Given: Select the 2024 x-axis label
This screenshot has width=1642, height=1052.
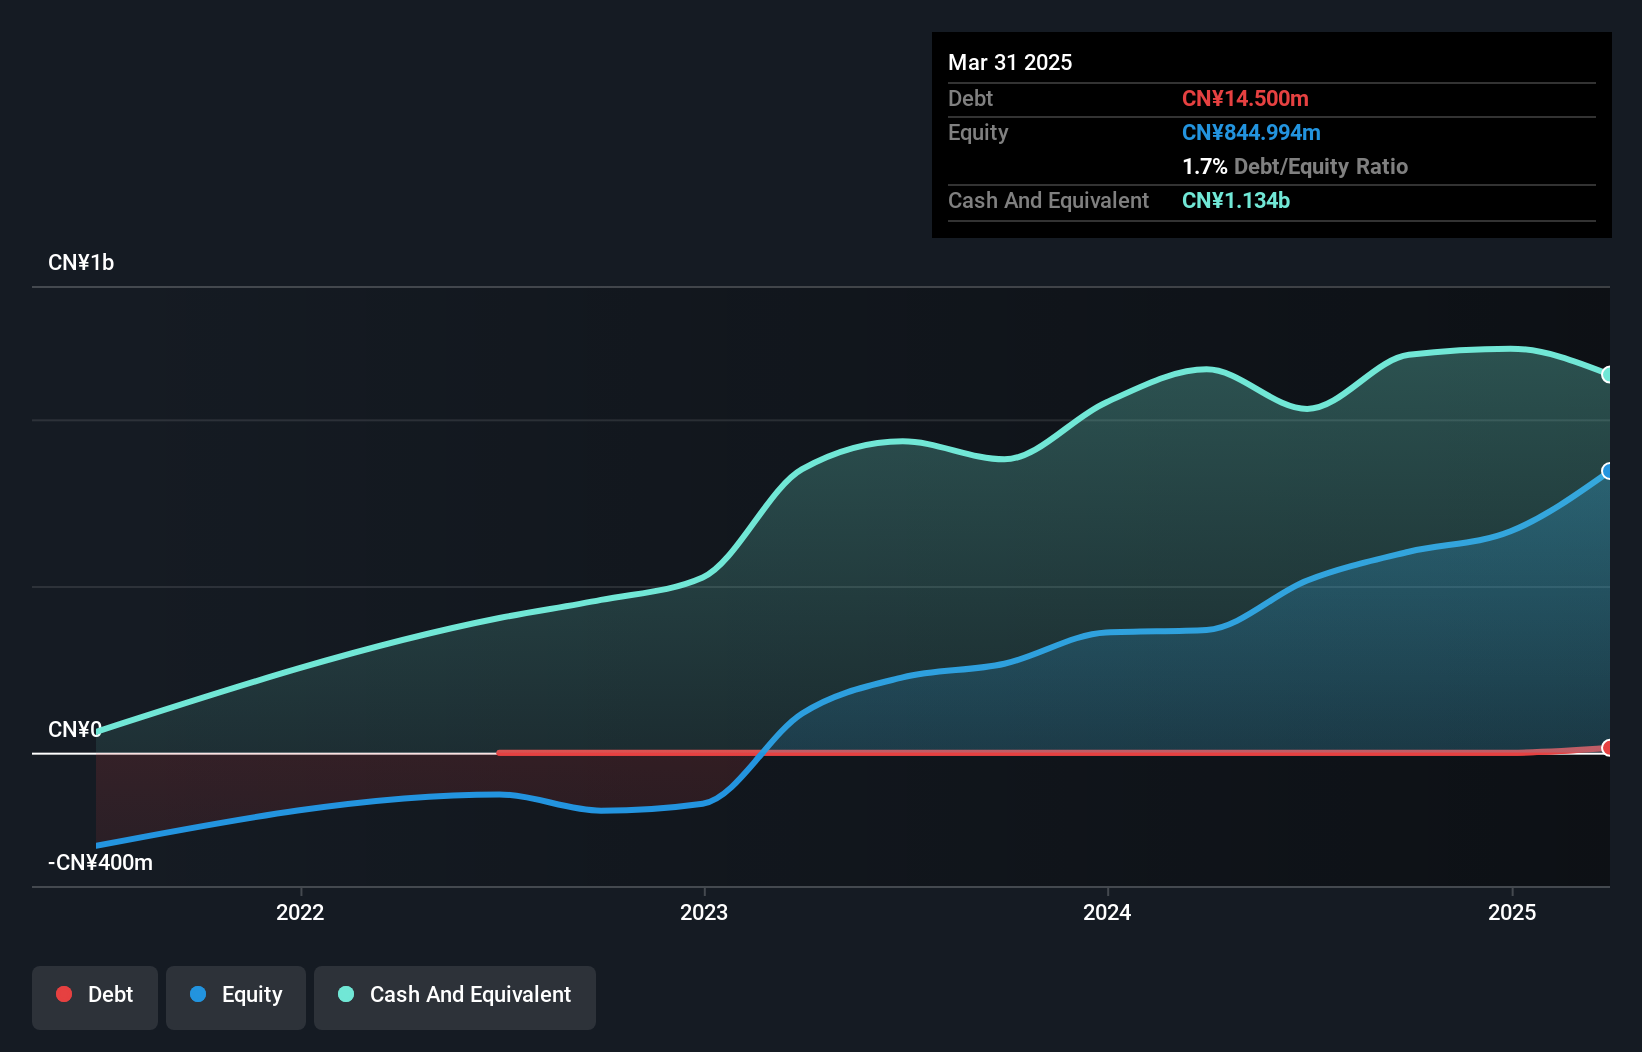Looking at the screenshot, I should click(x=1107, y=912).
